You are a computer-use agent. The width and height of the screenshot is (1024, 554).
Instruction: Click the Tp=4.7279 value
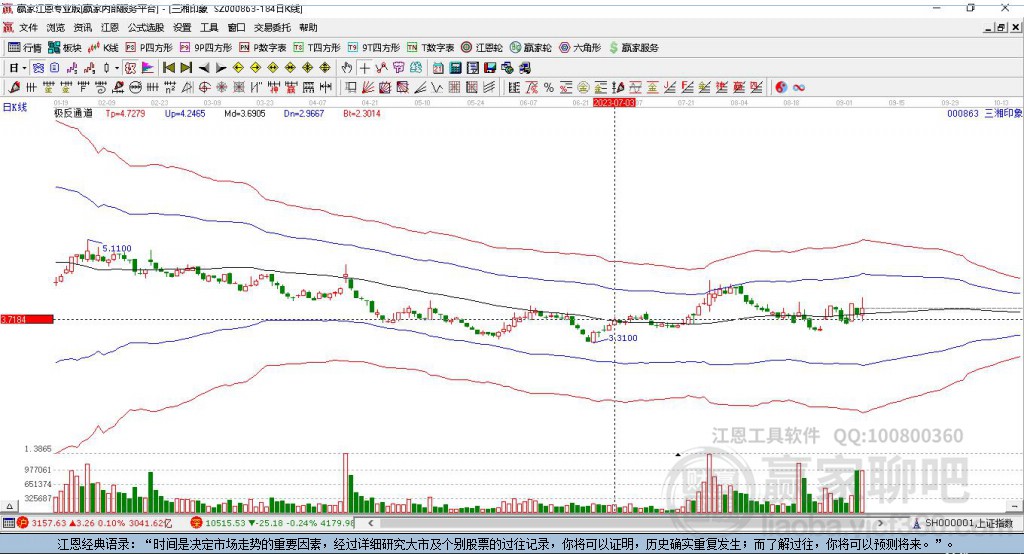[x=125, y=113]
